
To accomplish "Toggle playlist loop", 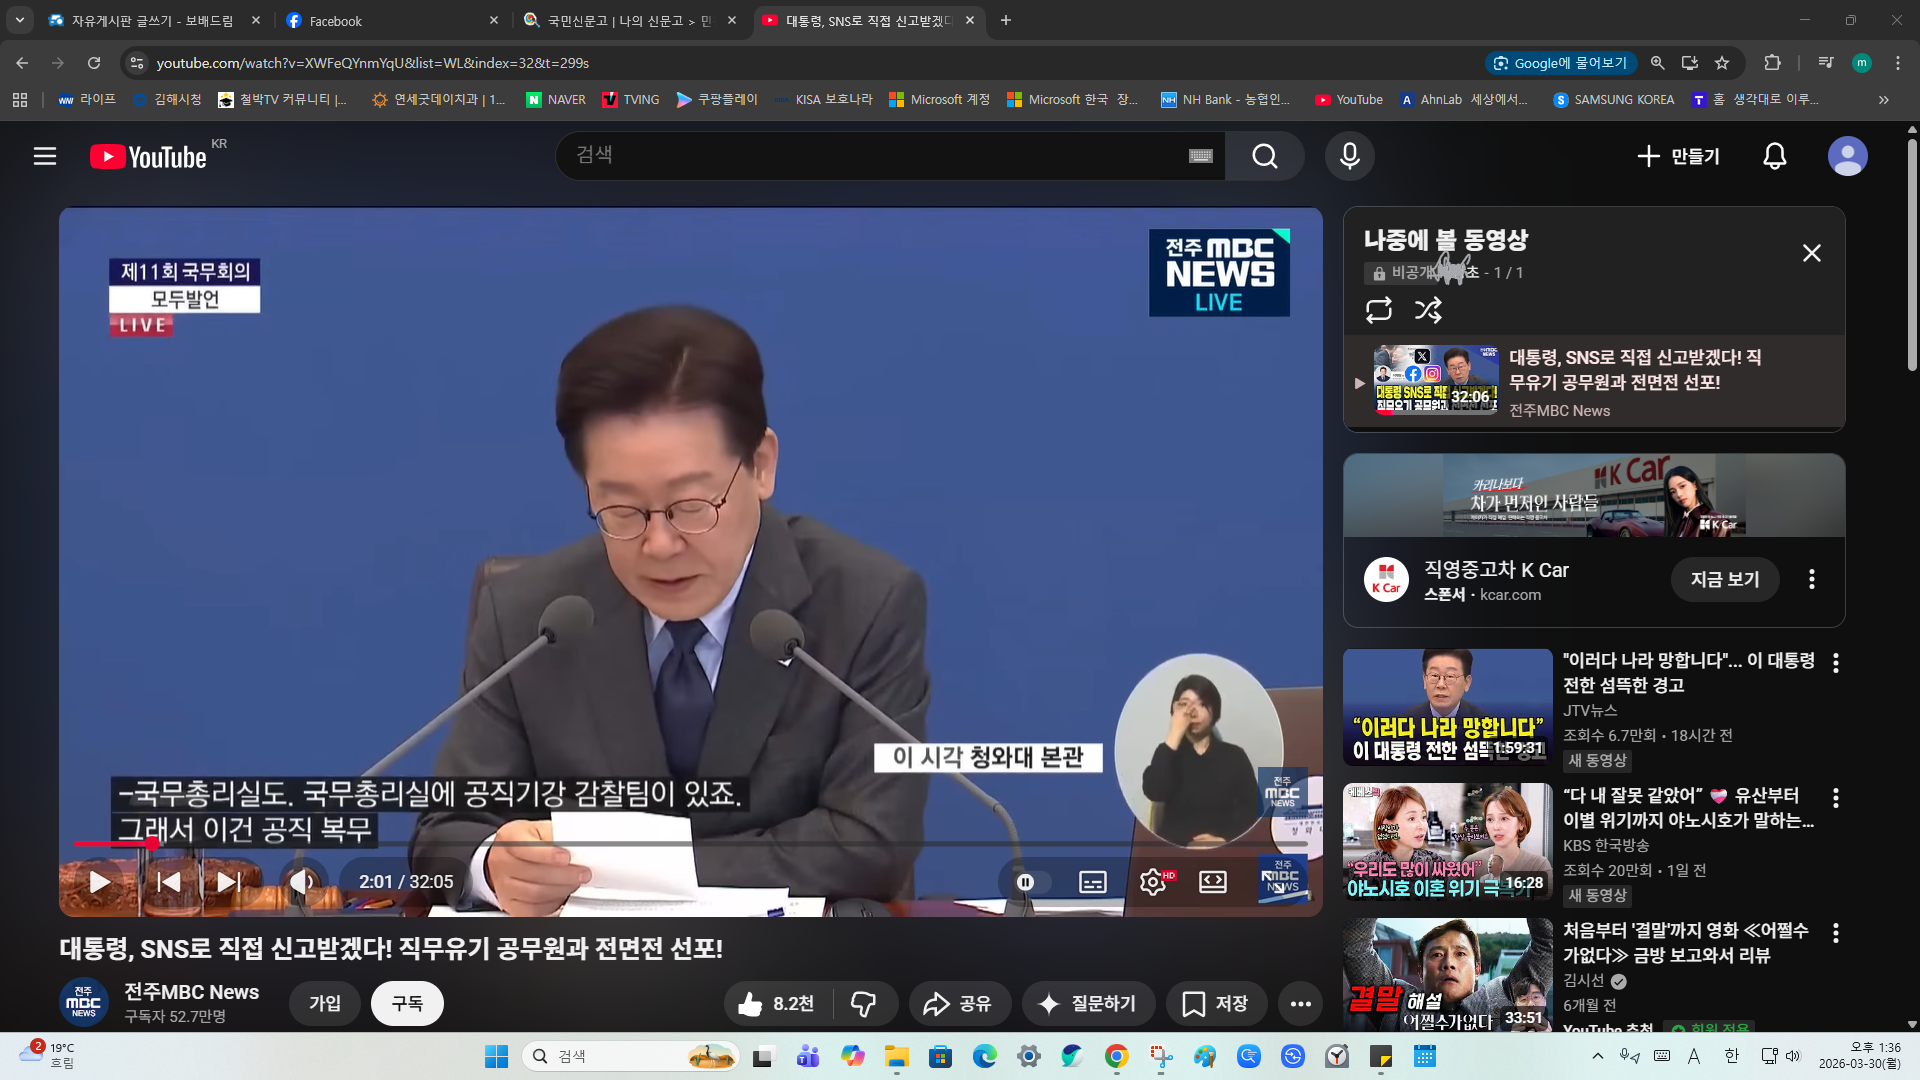I will pos(1379,310).
